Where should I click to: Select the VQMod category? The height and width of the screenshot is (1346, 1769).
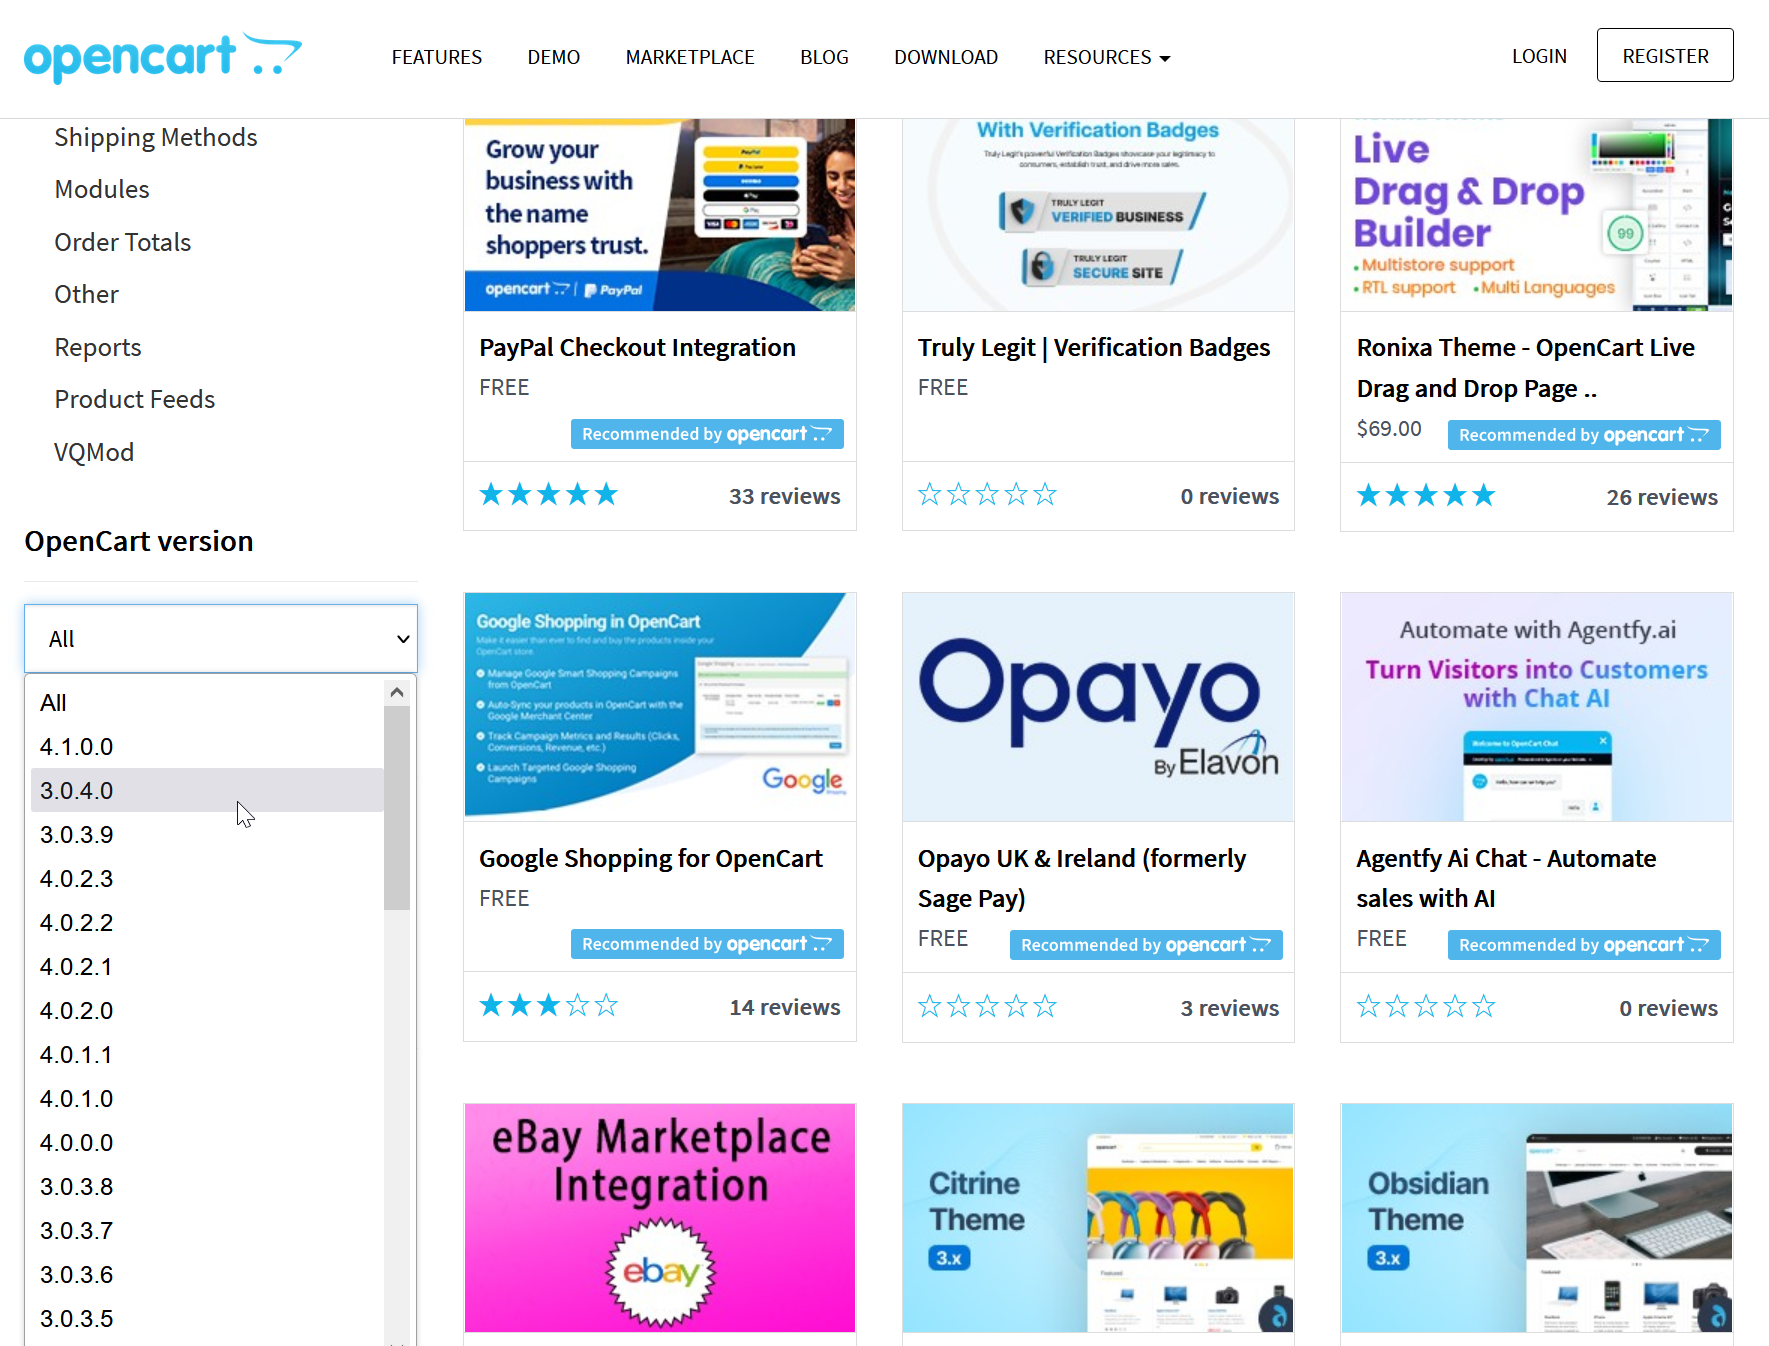(x=94, y=452)
